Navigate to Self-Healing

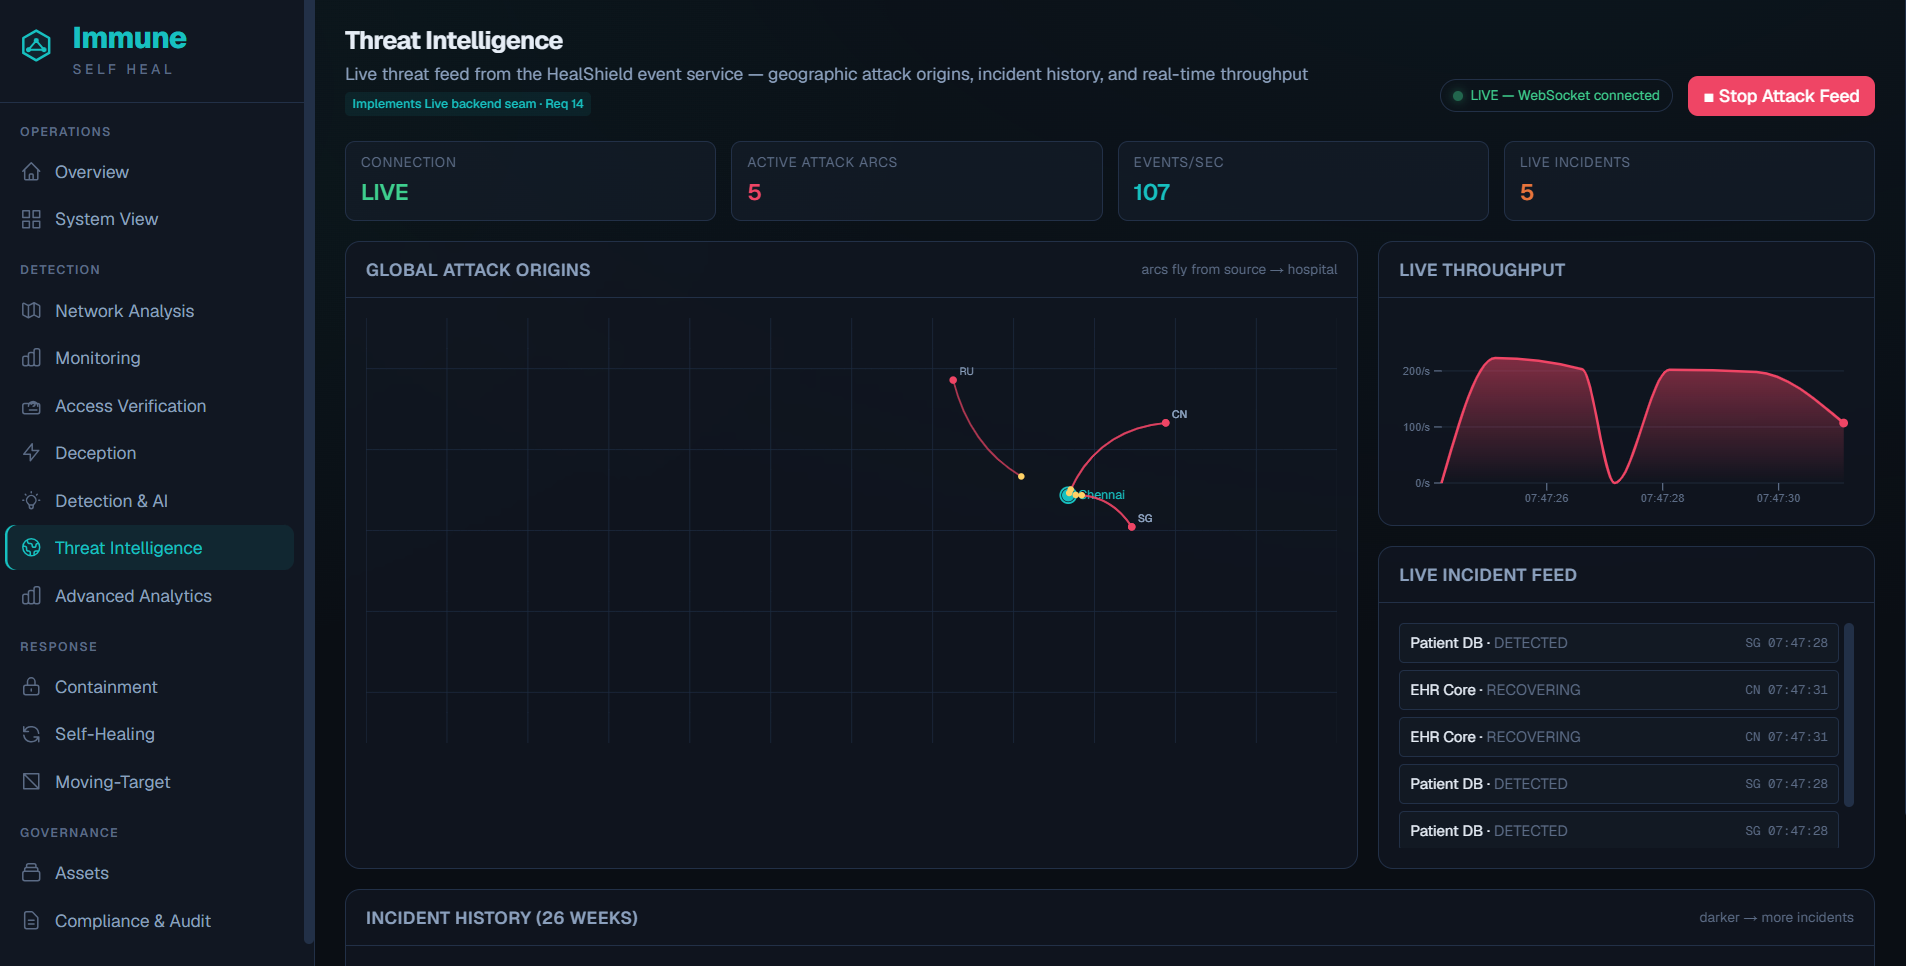point(150,734)
